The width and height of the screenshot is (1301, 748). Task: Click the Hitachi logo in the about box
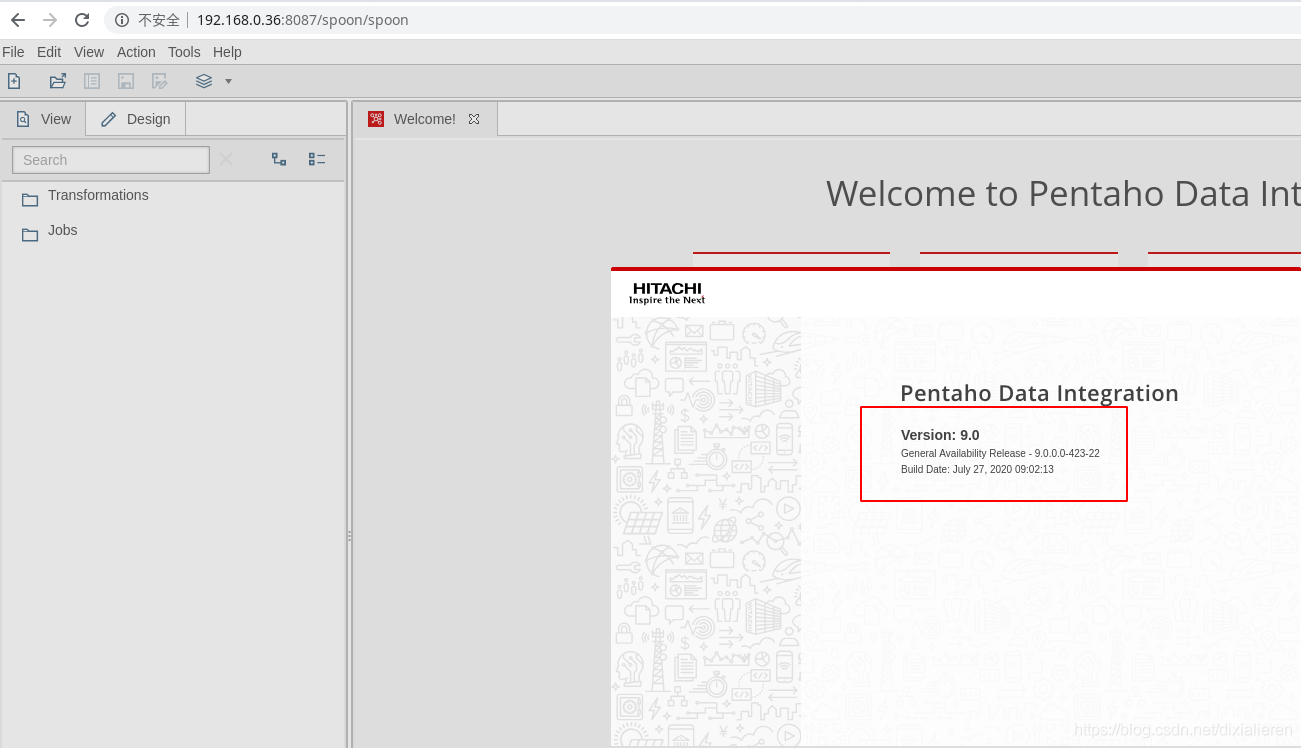pos(667,293)
